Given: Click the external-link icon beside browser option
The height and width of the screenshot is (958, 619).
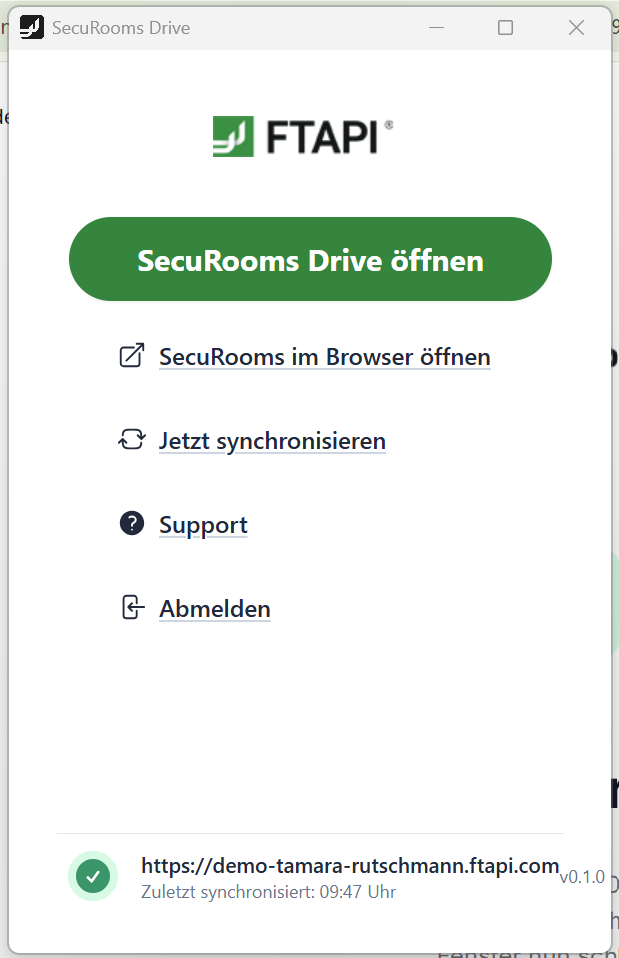Looking at the screenshot, I should click(x=132, y=355).
